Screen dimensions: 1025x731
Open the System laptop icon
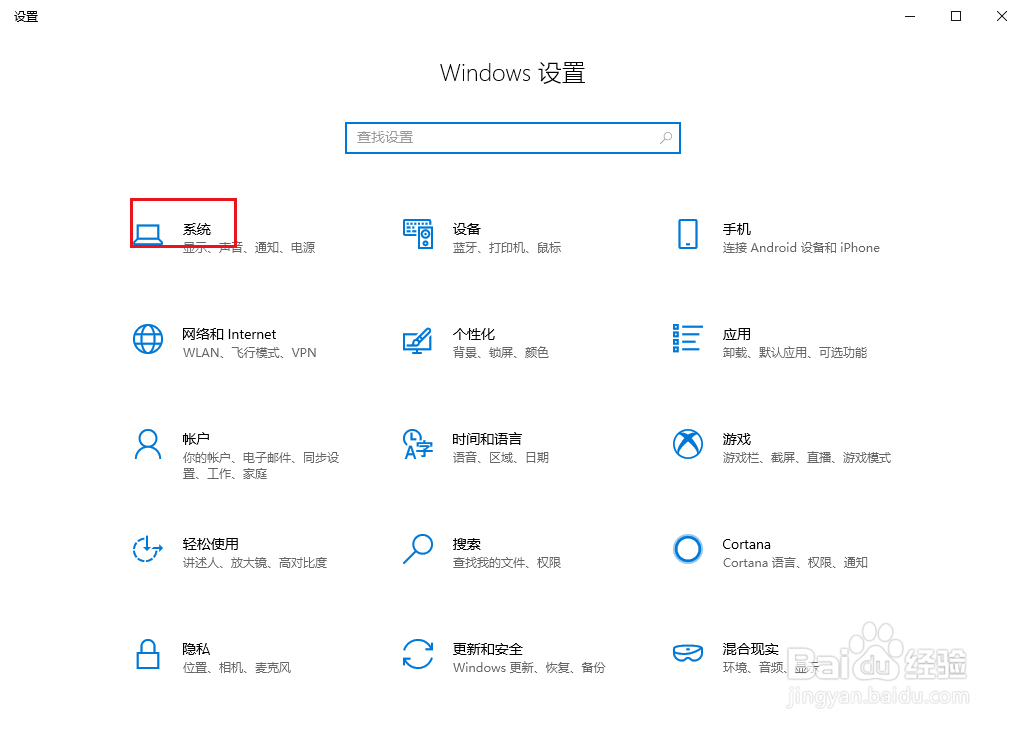click(x=148, y=235)
